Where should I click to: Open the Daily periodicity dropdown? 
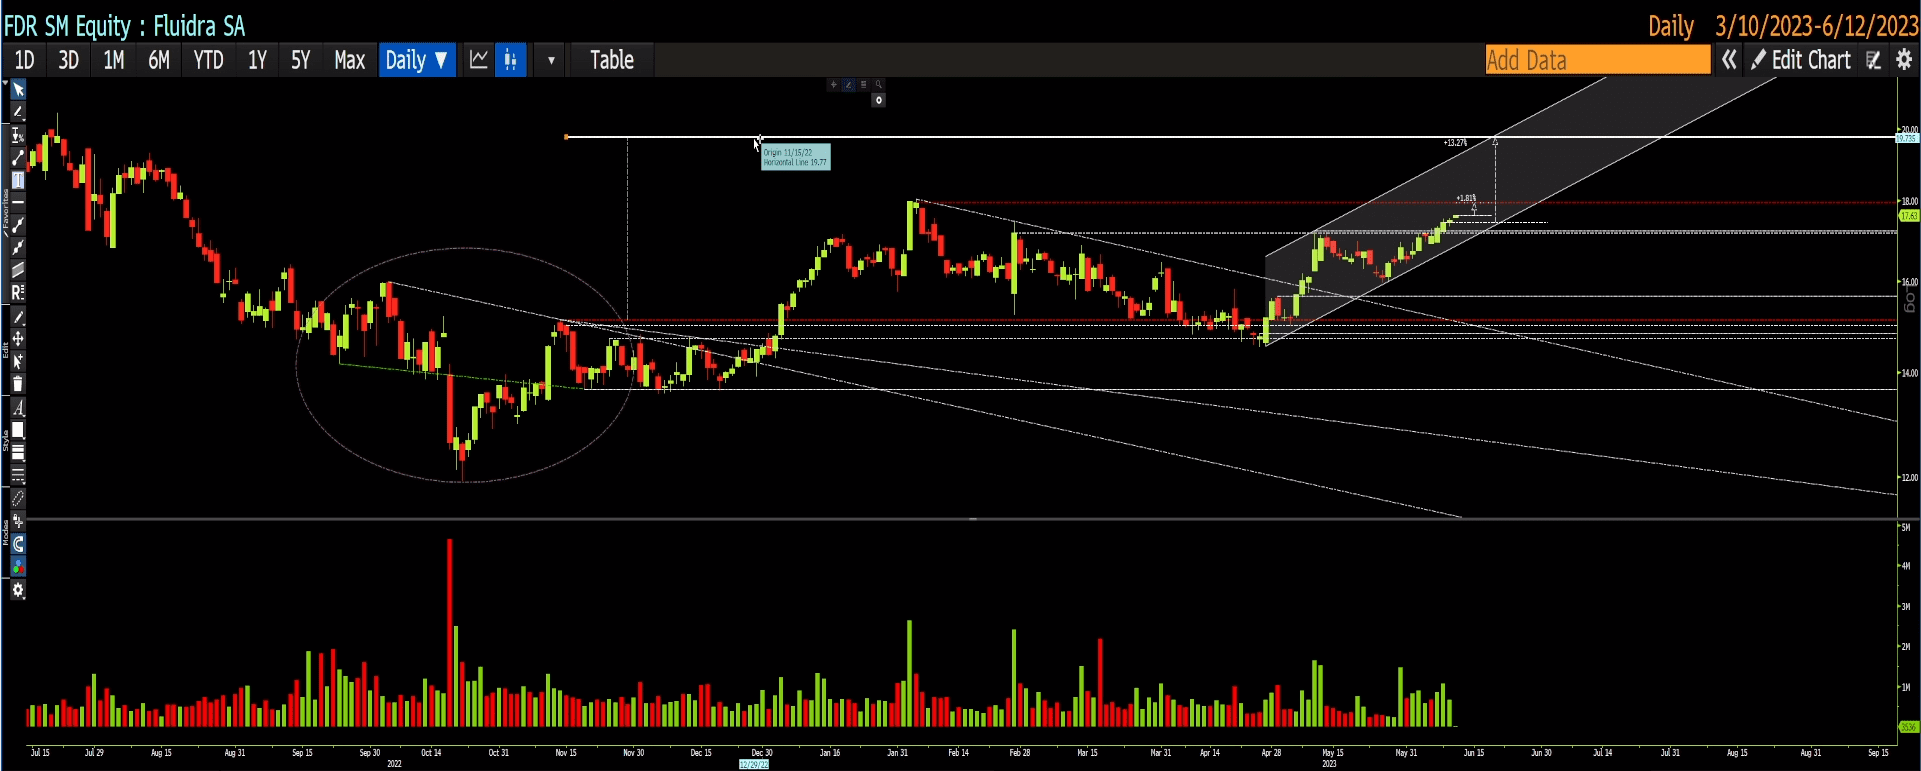pos(417,60)
